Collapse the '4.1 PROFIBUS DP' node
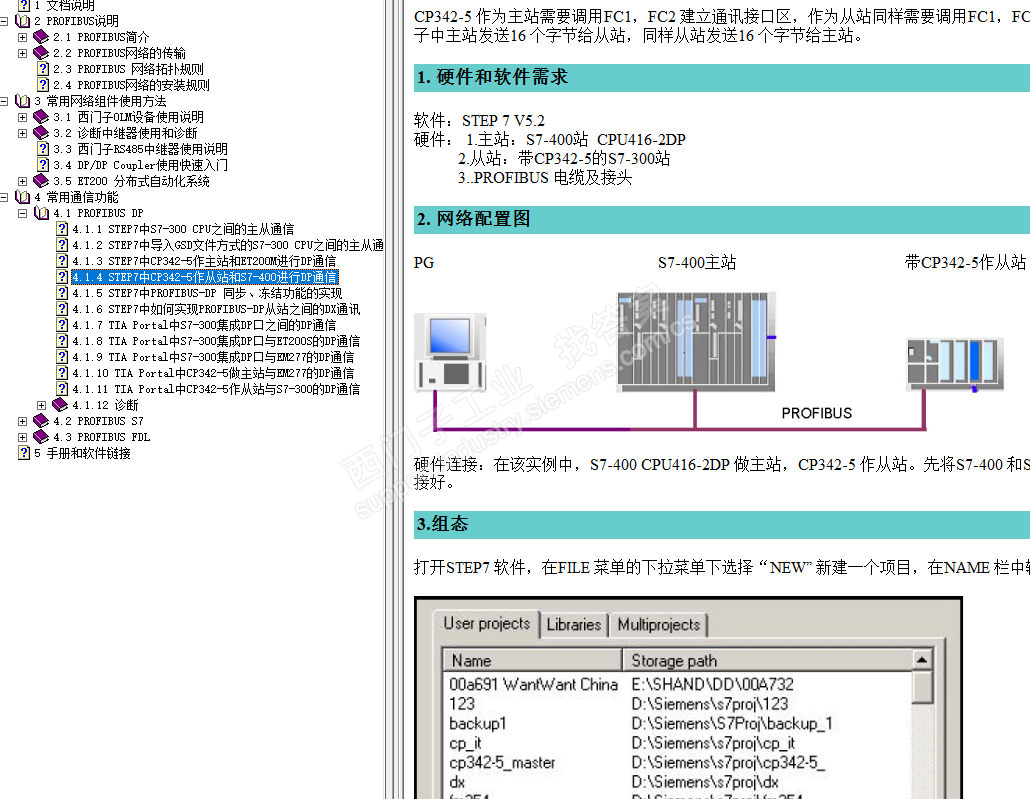The image size is (1030, 799). [x=22, y=213]
